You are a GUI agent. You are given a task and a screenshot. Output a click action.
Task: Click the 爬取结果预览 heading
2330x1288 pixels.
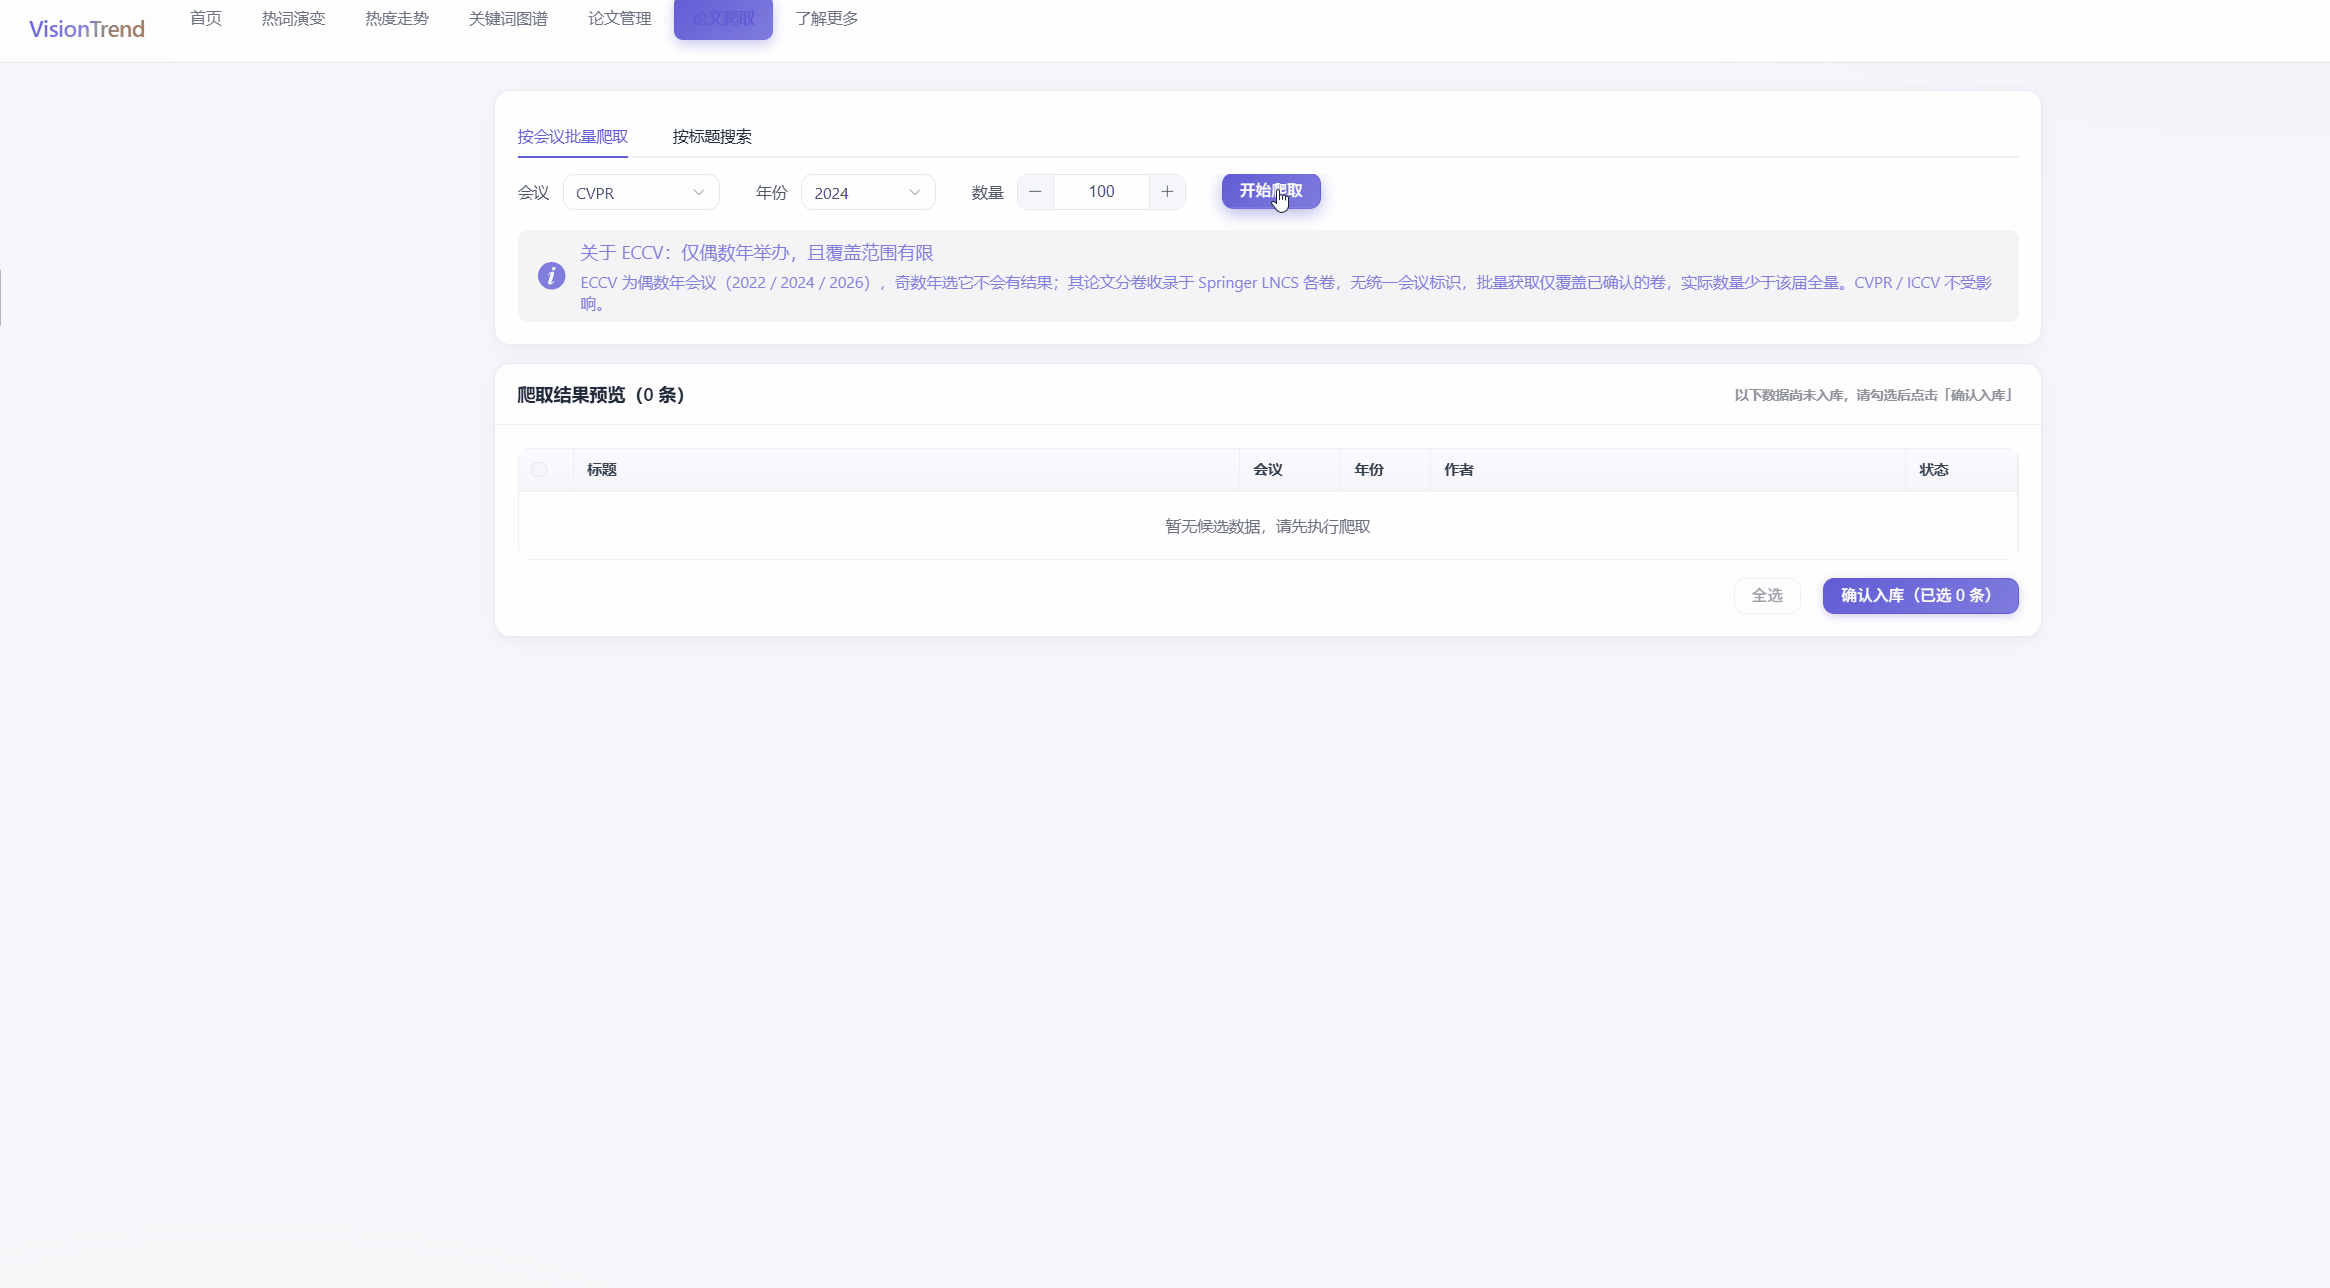click(x=600, y=395)
